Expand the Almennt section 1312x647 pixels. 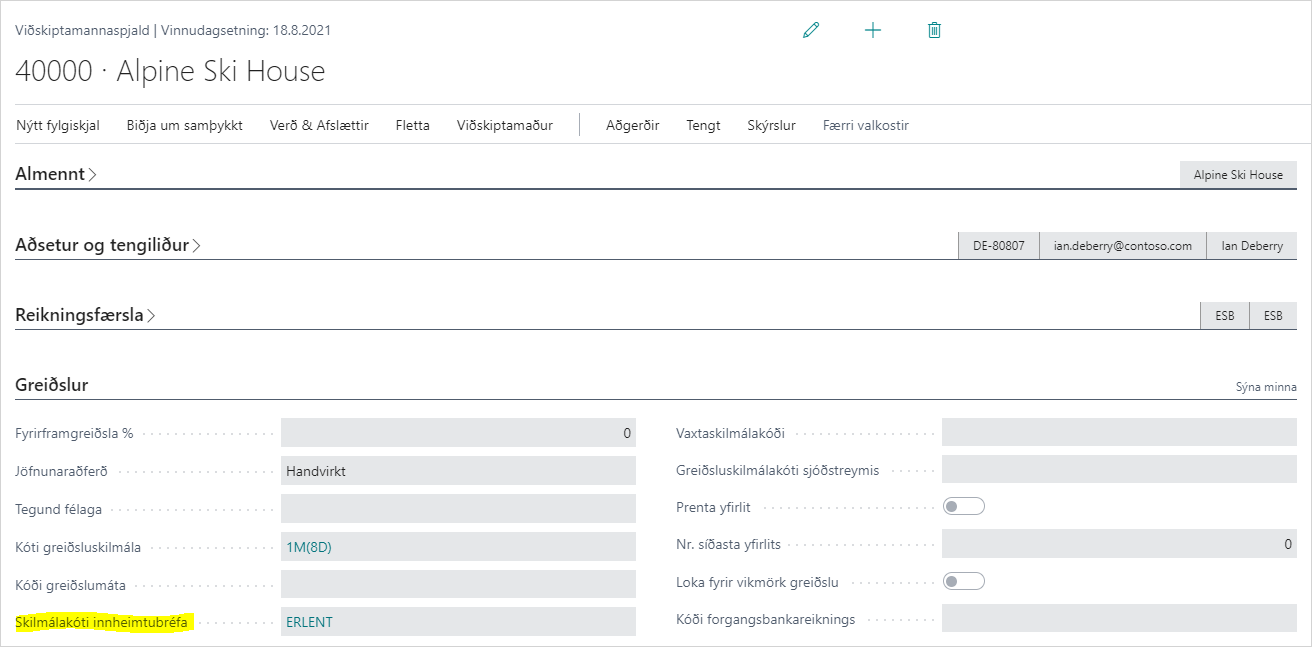56,174
